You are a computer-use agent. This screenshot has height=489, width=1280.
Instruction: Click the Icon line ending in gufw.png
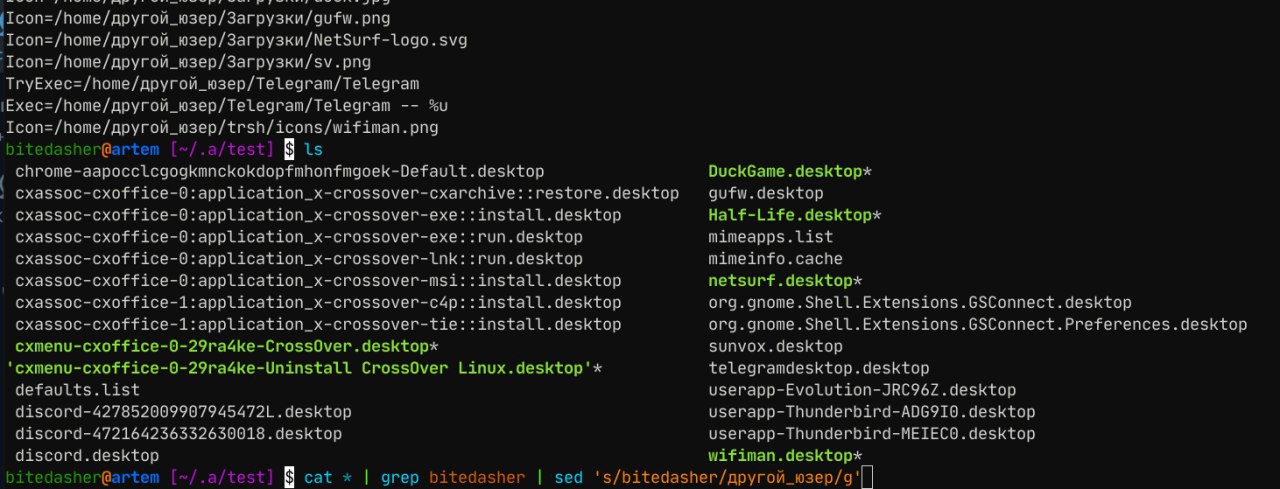coord(198,18)
